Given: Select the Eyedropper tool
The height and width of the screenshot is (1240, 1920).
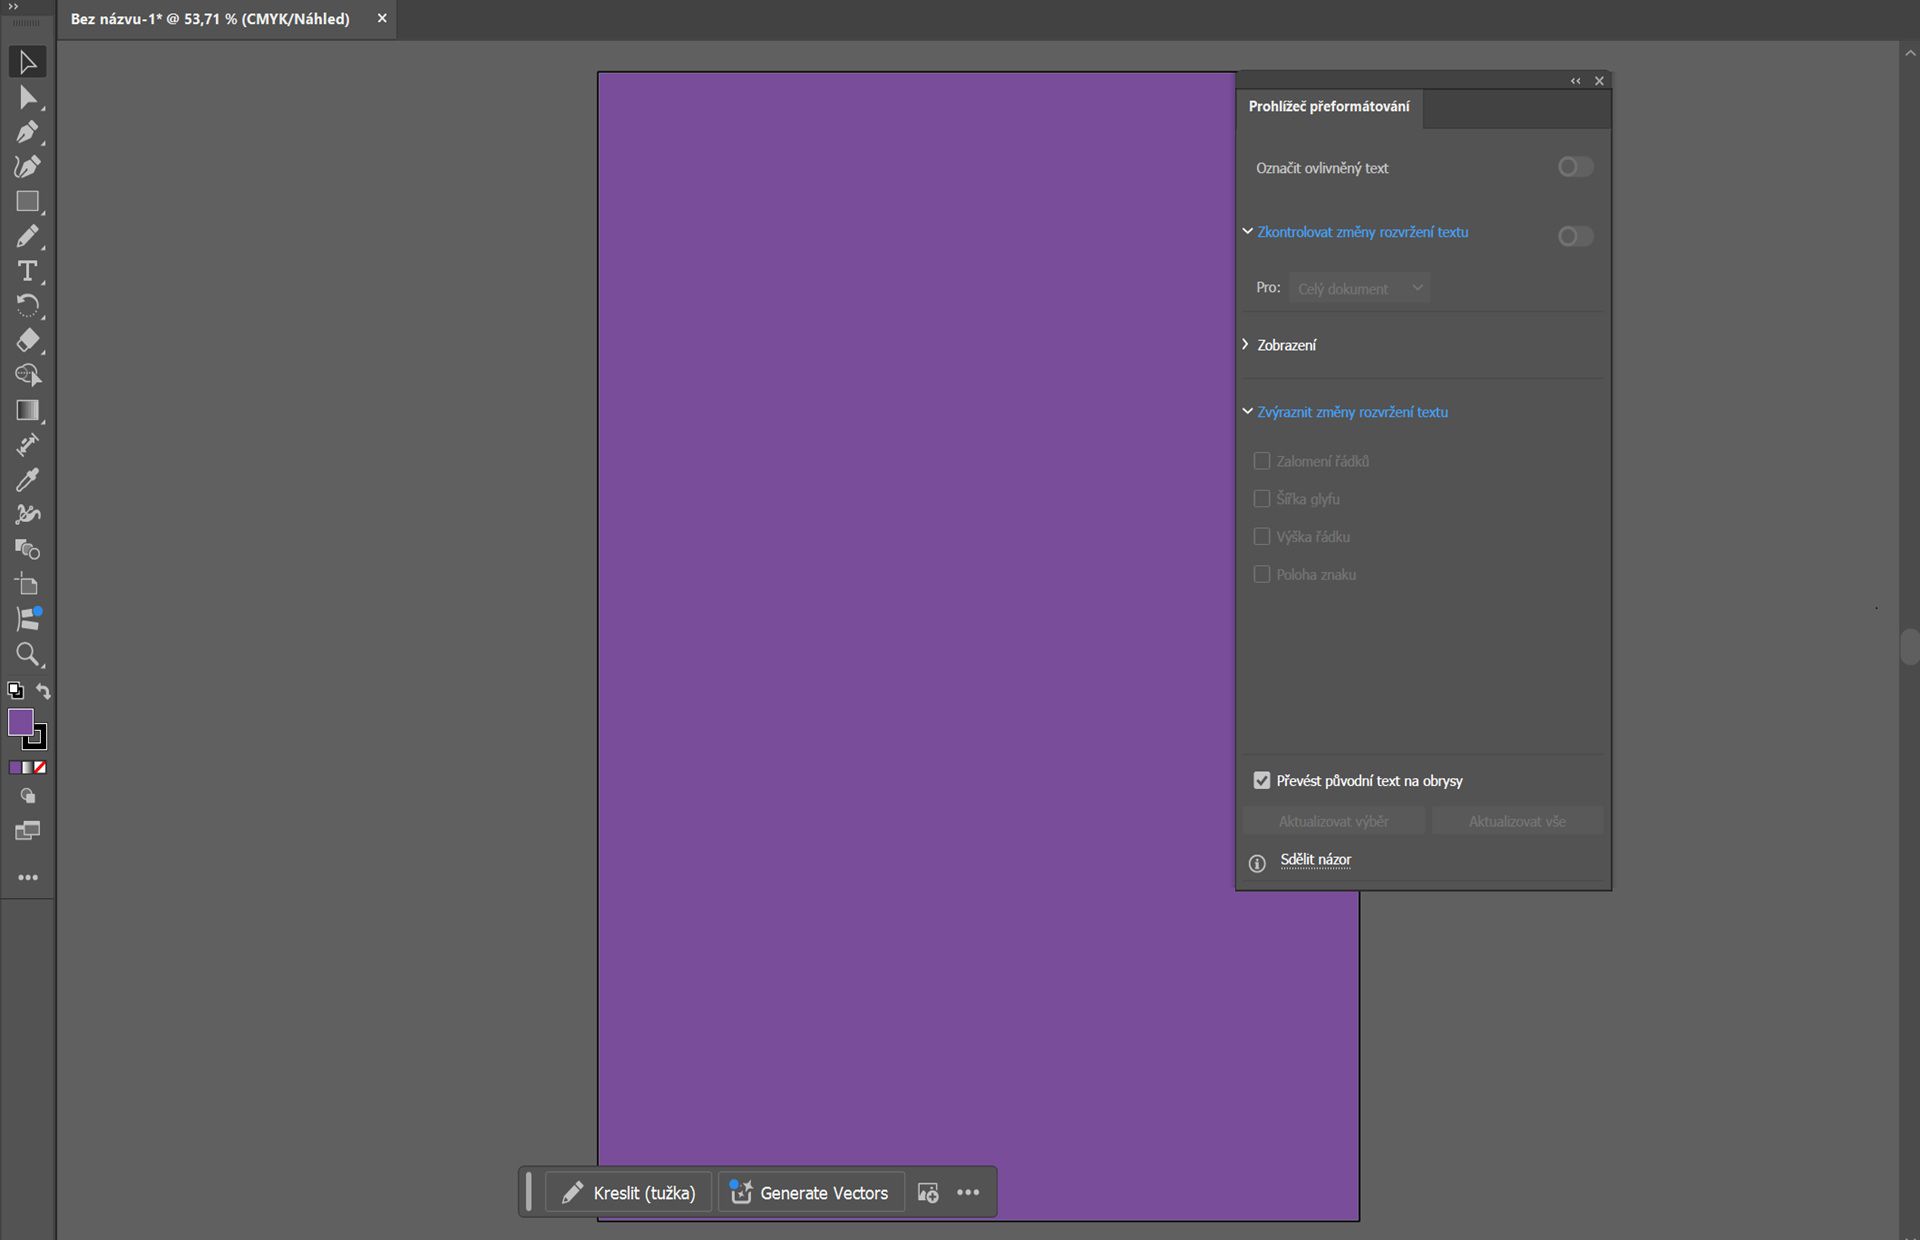Looking at the screenshot, I should click(27, 480).
